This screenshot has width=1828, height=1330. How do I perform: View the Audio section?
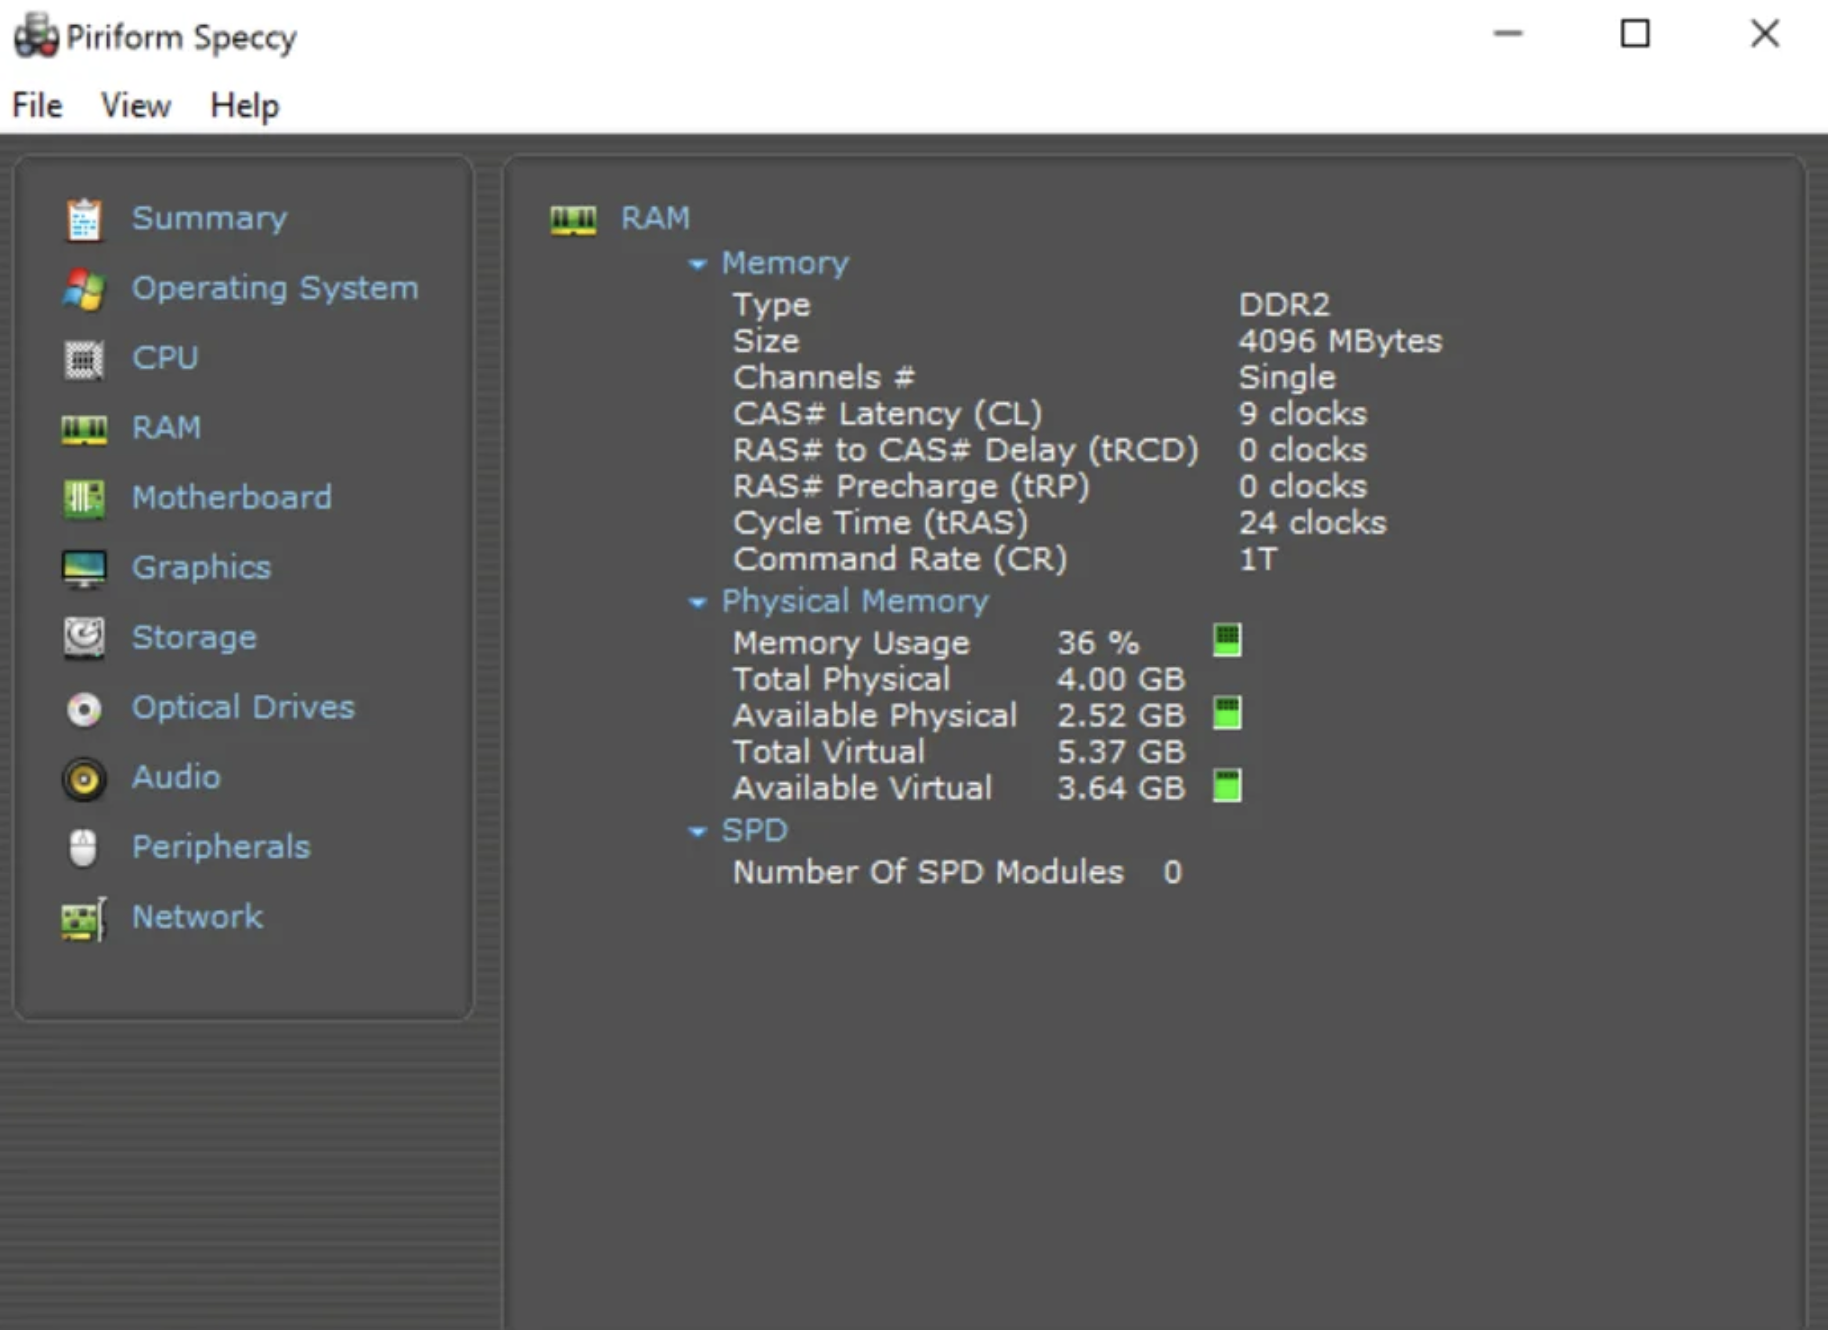click(x=176, y=777)
